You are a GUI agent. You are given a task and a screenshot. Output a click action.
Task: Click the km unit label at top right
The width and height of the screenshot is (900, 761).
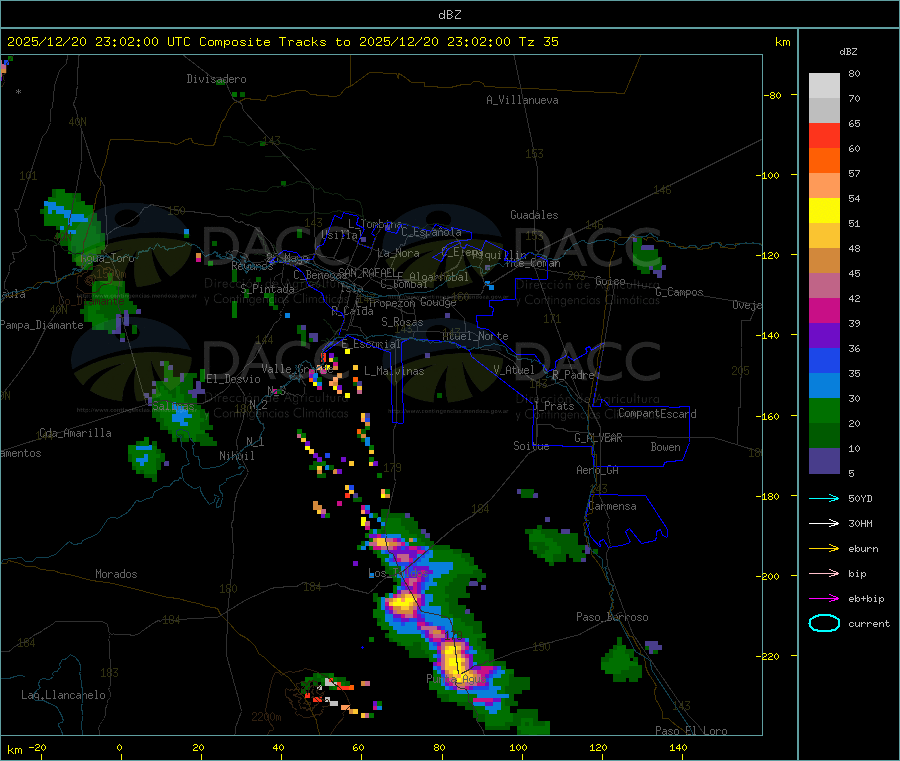click(782, 42)
